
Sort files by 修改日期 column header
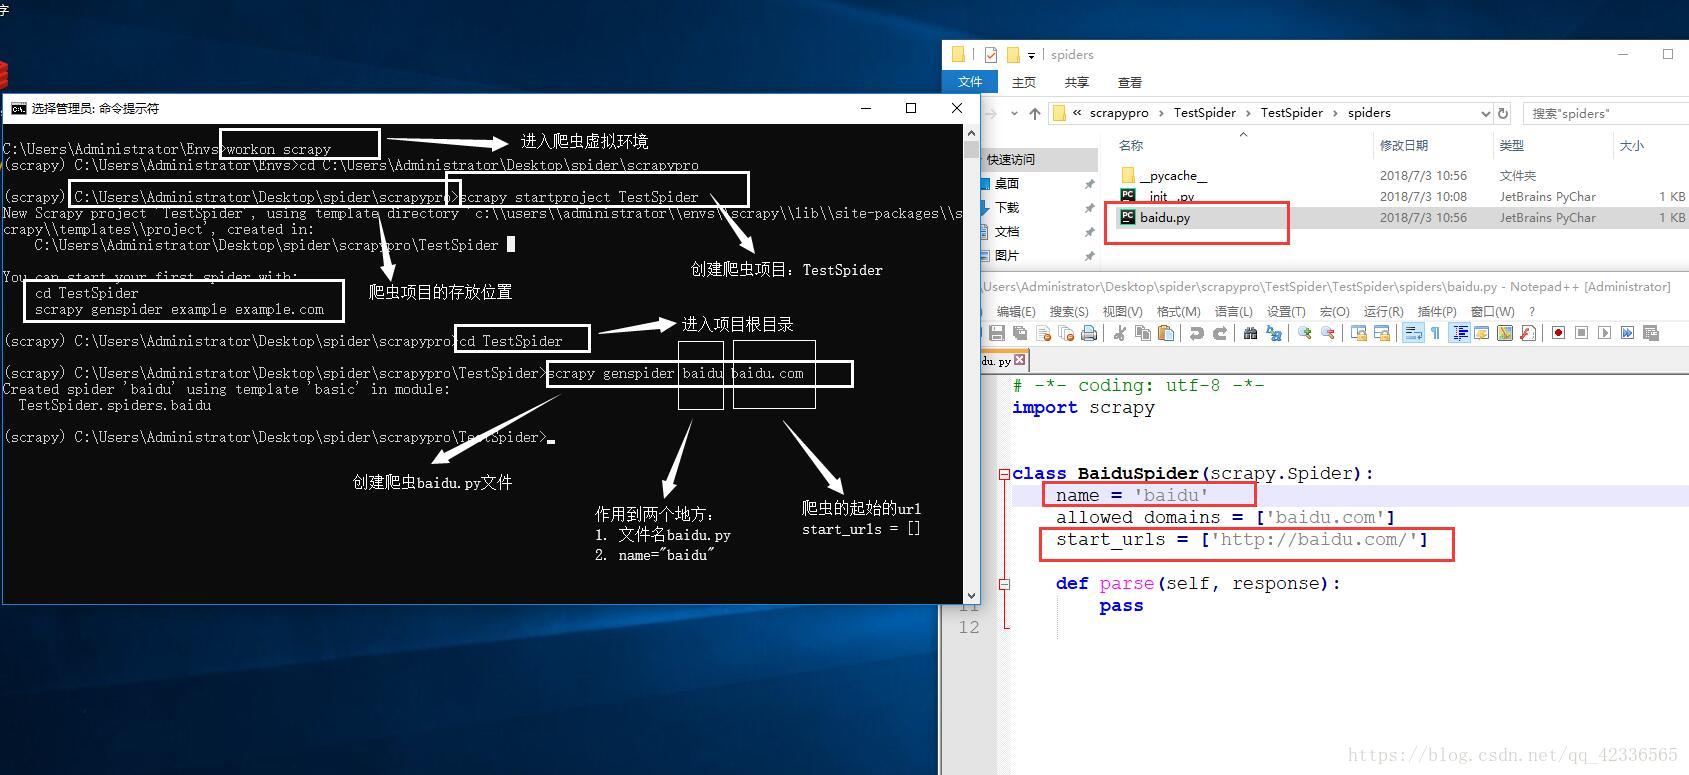tap(1404, 146)
